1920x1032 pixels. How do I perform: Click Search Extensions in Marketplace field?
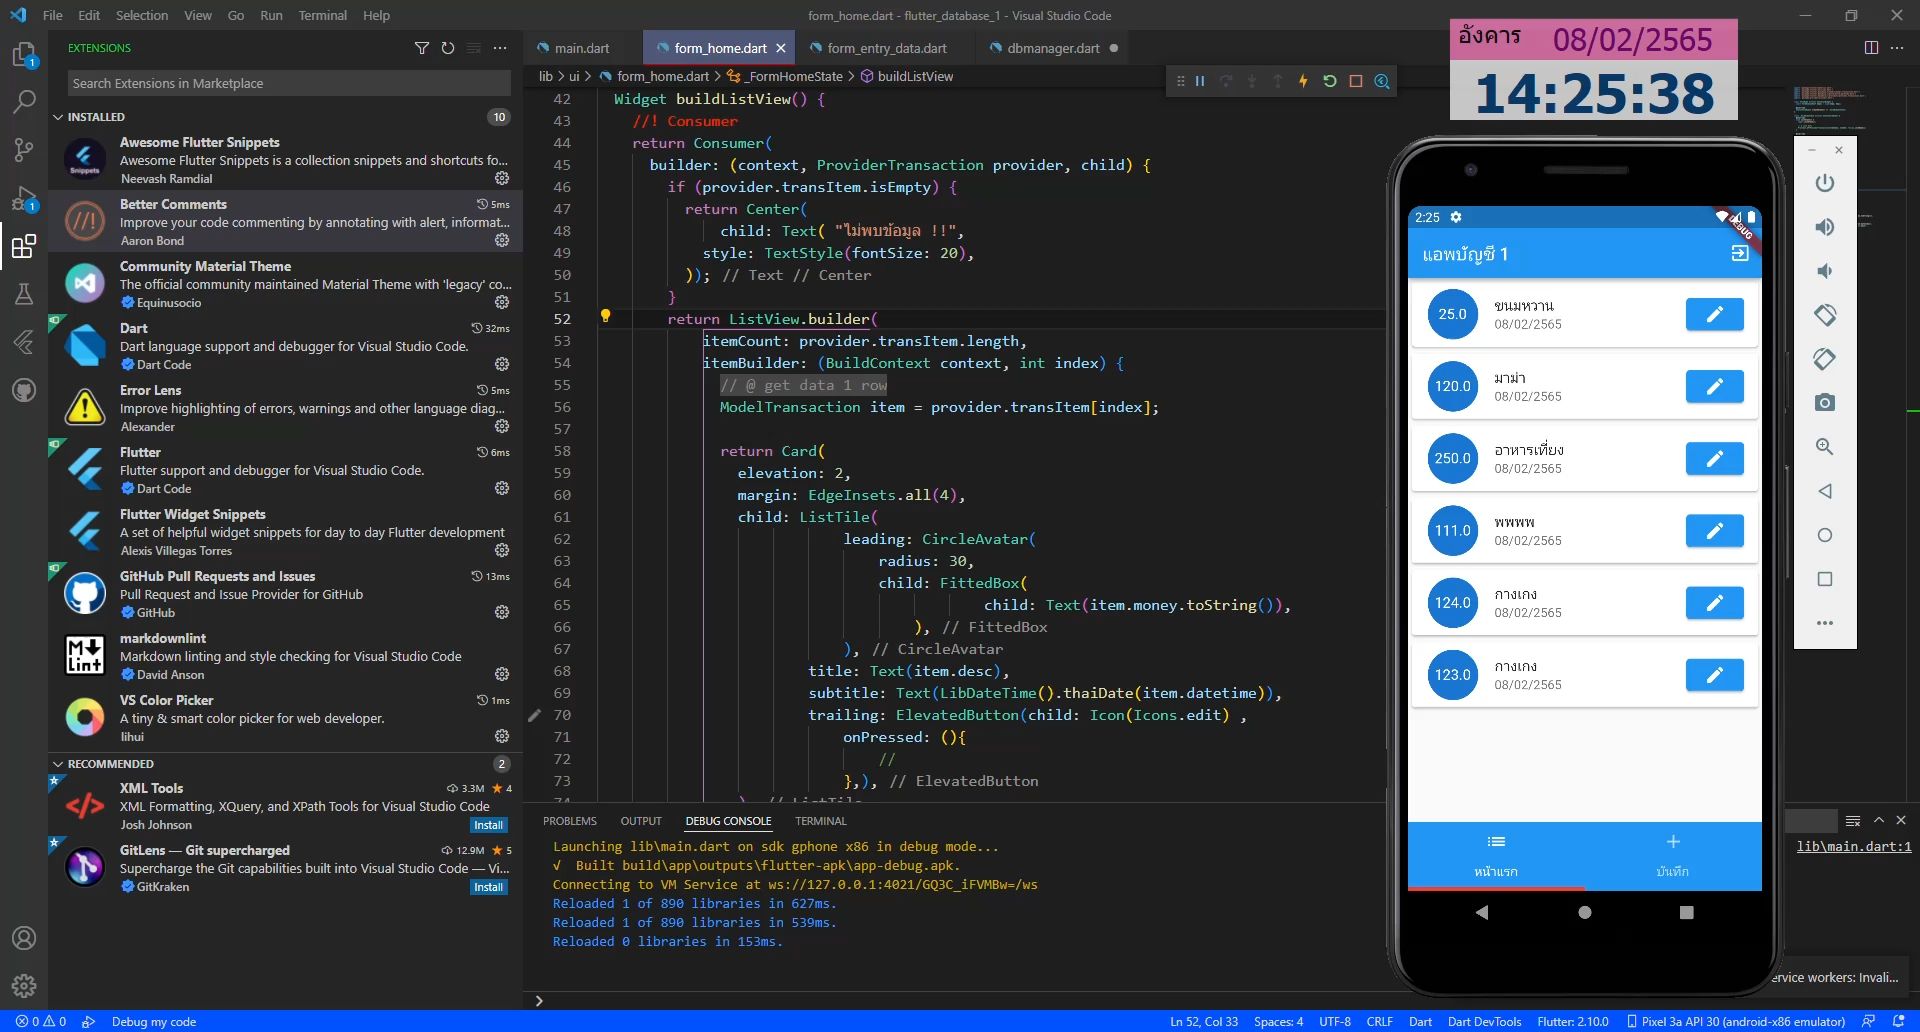(289, 83)
